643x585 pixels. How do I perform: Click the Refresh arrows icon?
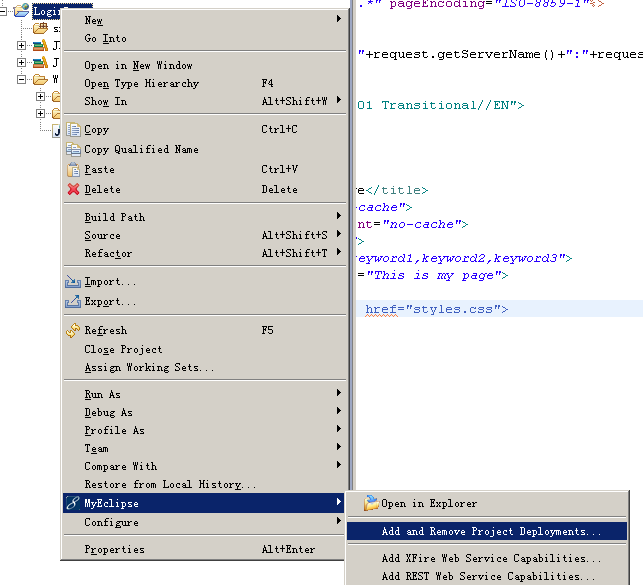73,330
